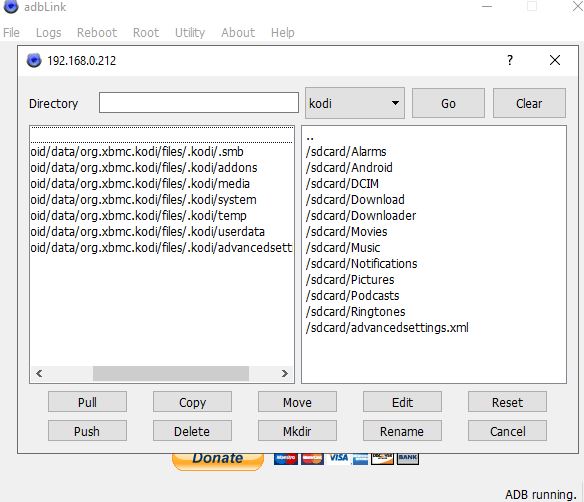Image resolution: width=584 pixels, height=502 pixels.
Task: Select /sdcard/Ringtones in right list
Action: (x=434, y=312)
